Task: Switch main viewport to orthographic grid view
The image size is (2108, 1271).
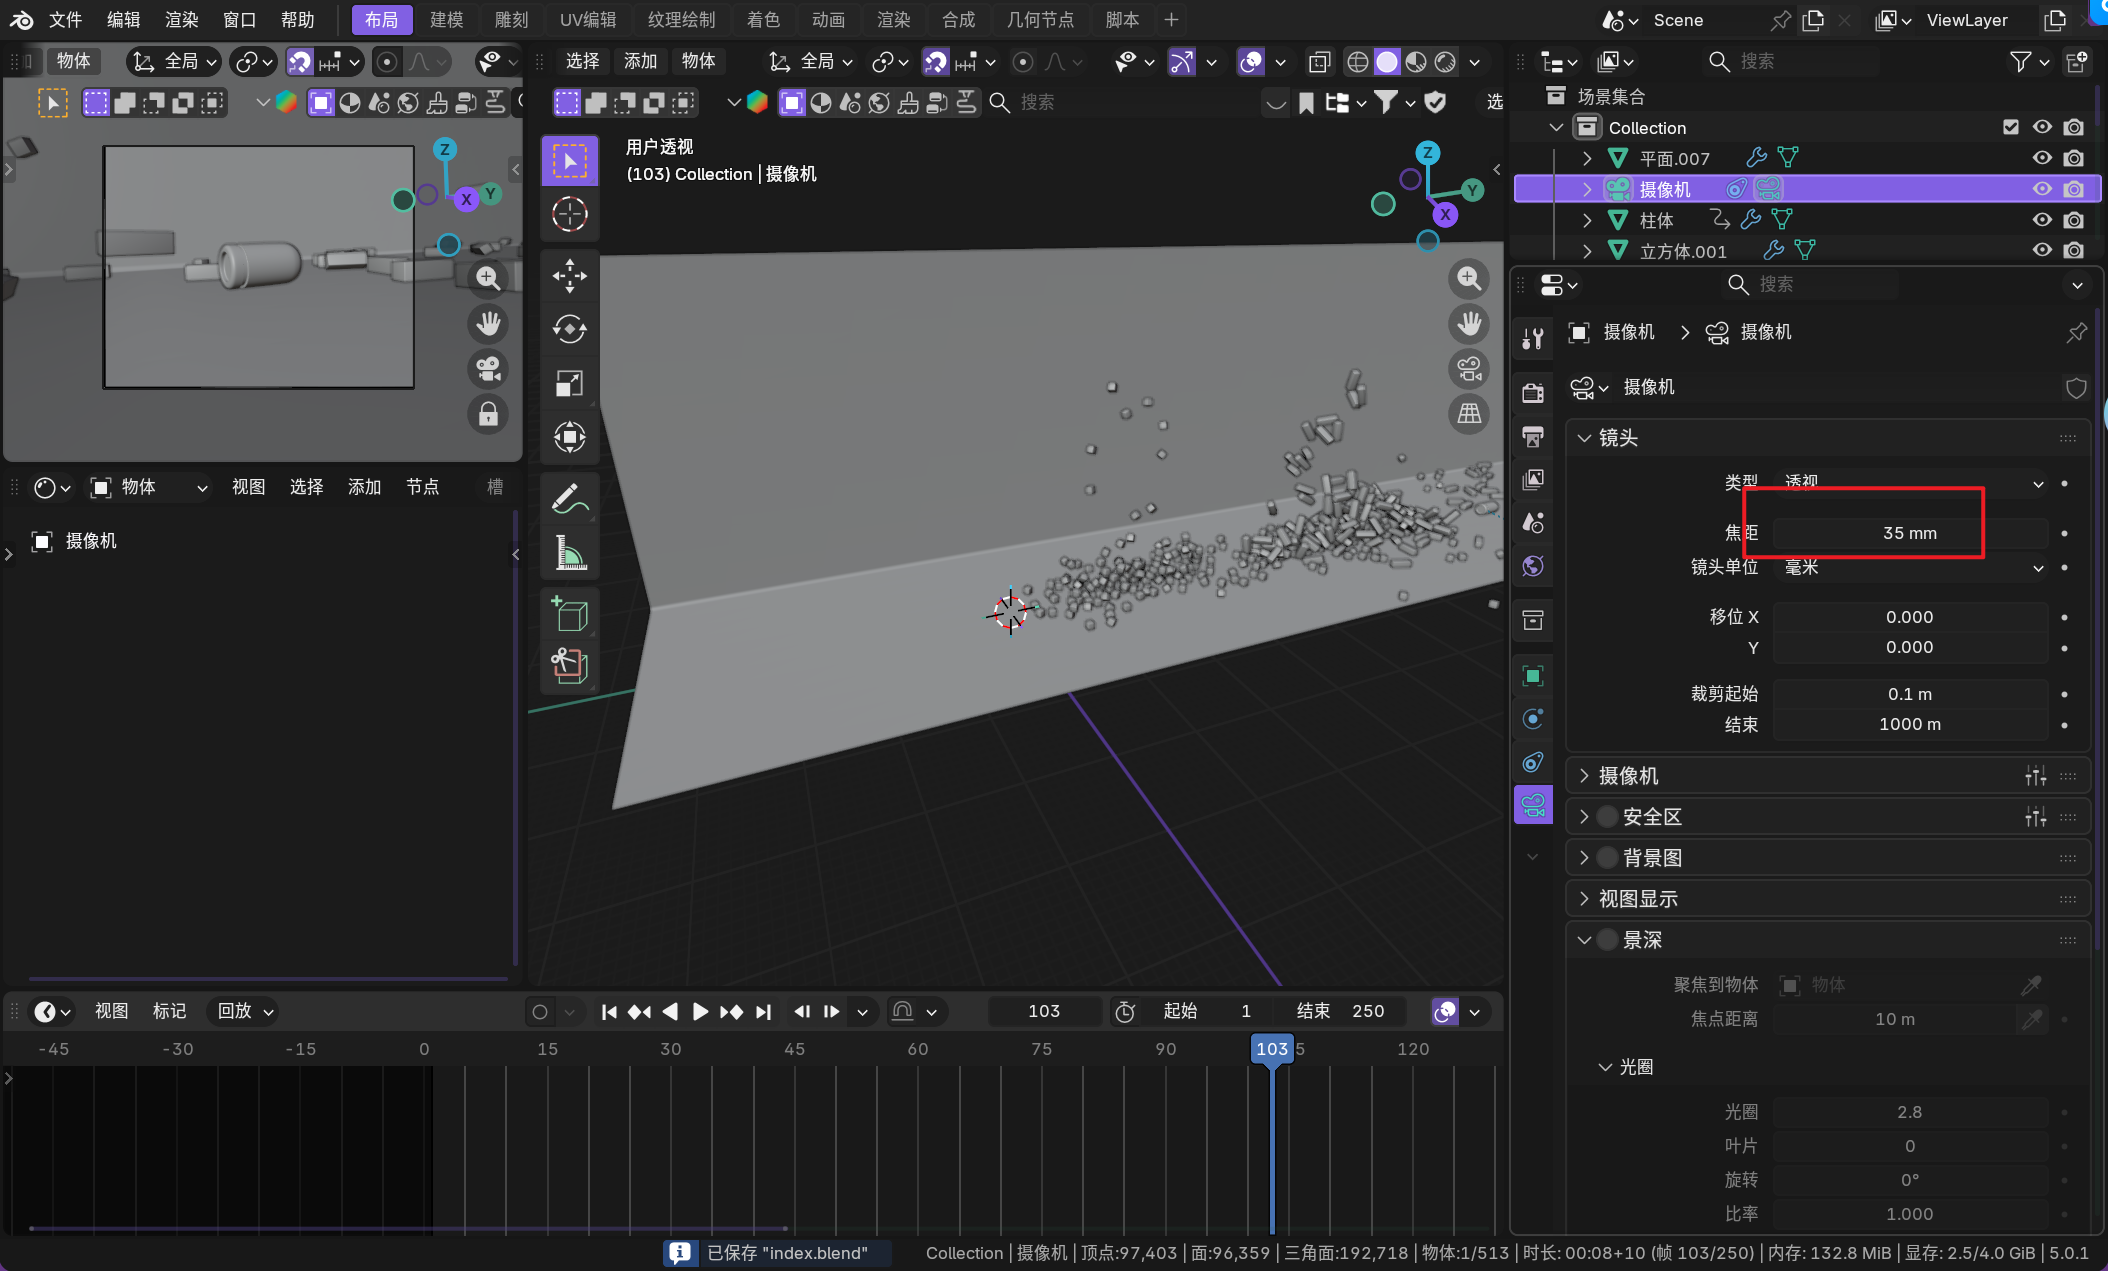Action: click(1469, 414)
